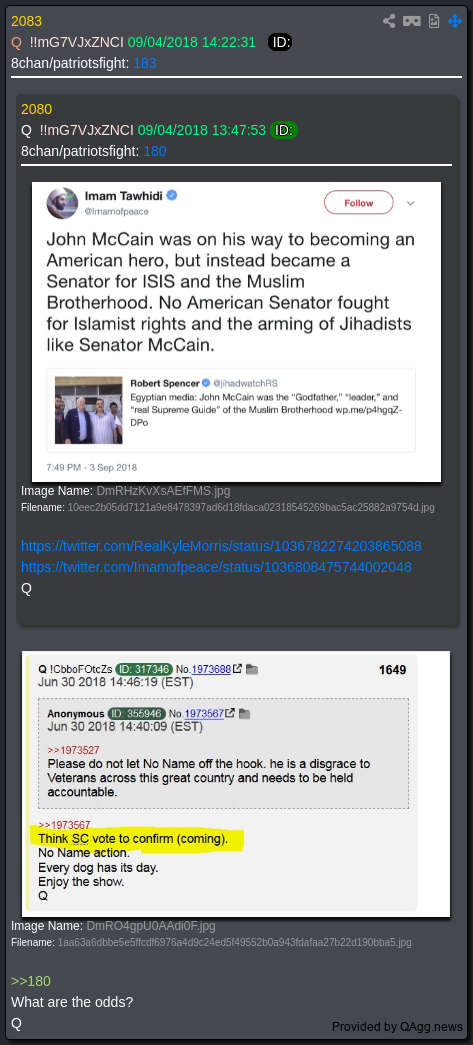Open the Imamofpeace twitter status link

pyautogui.click(x=216, y=567)
